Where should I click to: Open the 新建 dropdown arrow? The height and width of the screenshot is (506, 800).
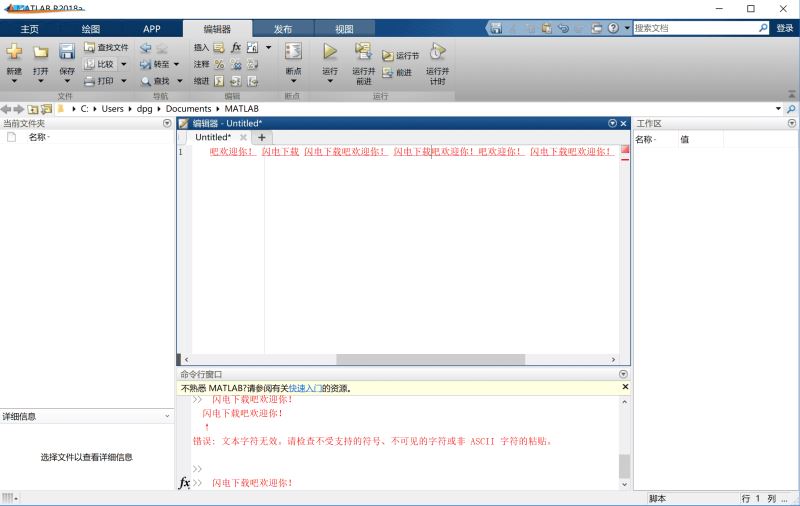pos(14,81)
